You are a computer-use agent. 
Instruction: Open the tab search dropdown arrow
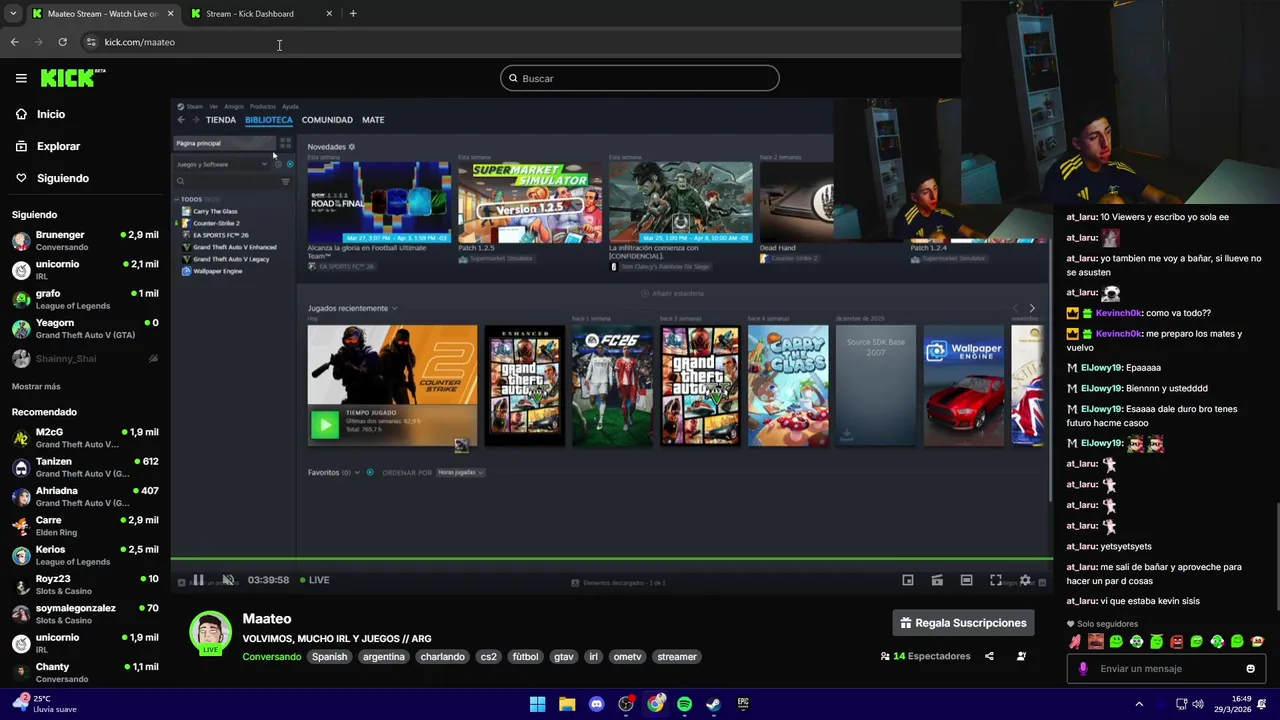point(13,13)
